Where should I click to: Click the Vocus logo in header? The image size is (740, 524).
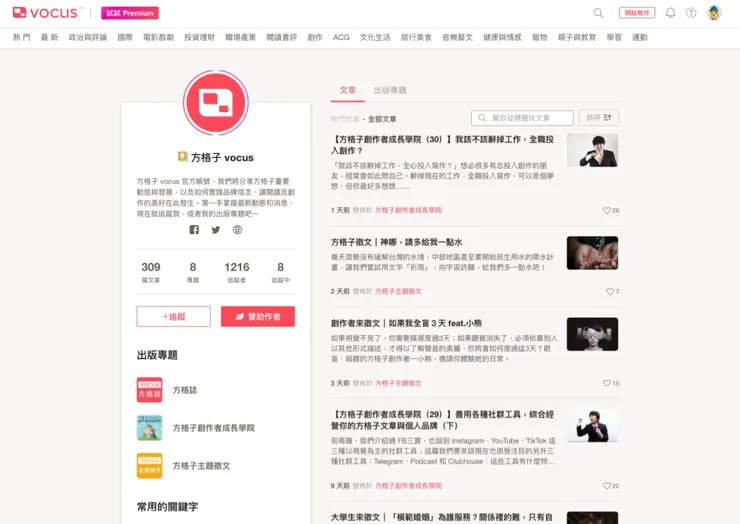pyautogui.click(x=45, y=13)
